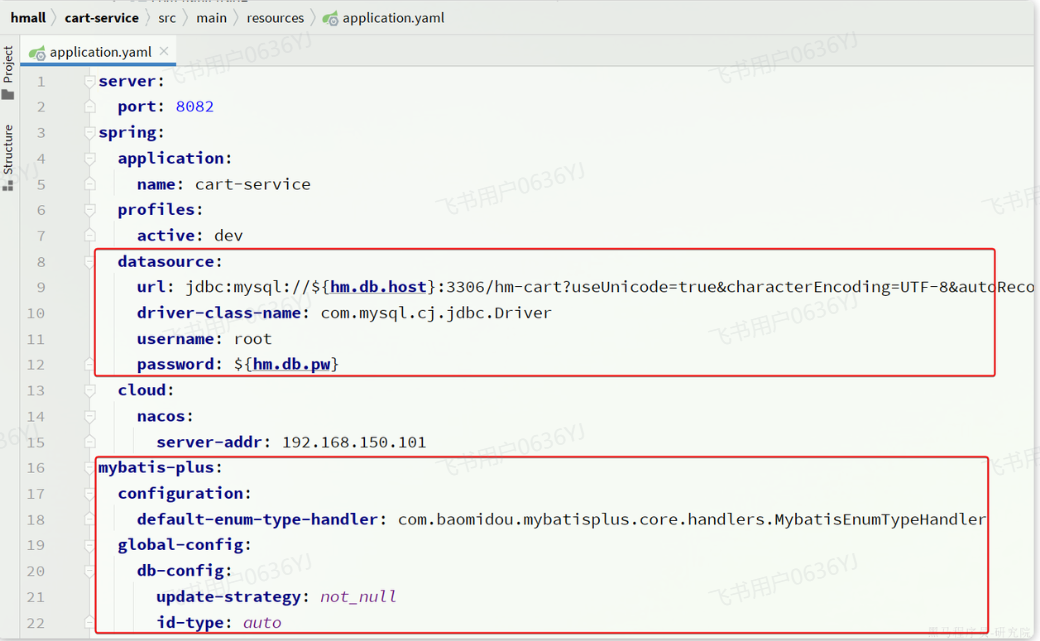
Task: Click the server-addr value 192.168.150.101
Action: [x=354, y=442]
